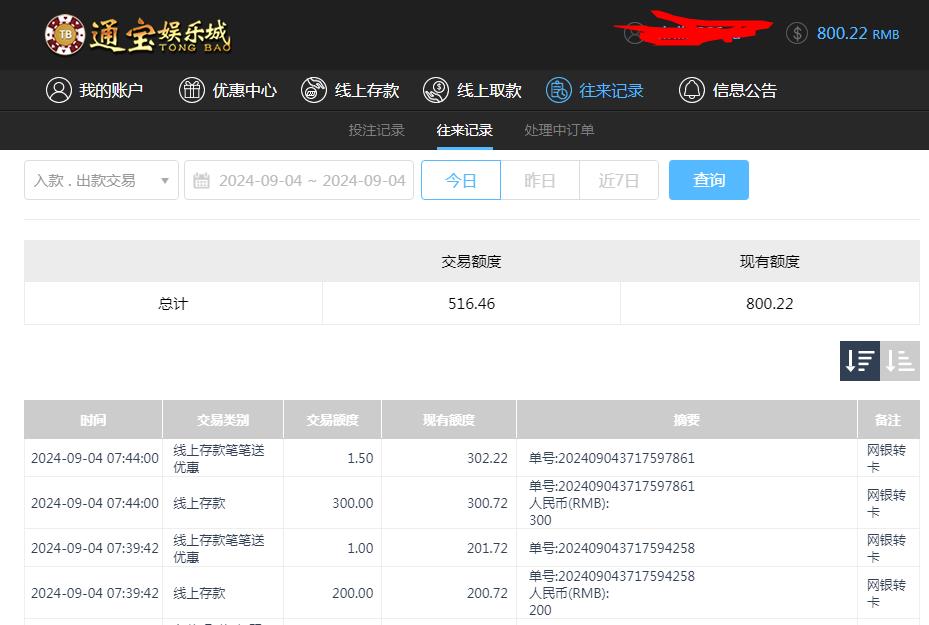The width and height of the screenshot is (929, 625).
Task: Click the RMB currency dollar icon
Action: (x=796, y=33)
